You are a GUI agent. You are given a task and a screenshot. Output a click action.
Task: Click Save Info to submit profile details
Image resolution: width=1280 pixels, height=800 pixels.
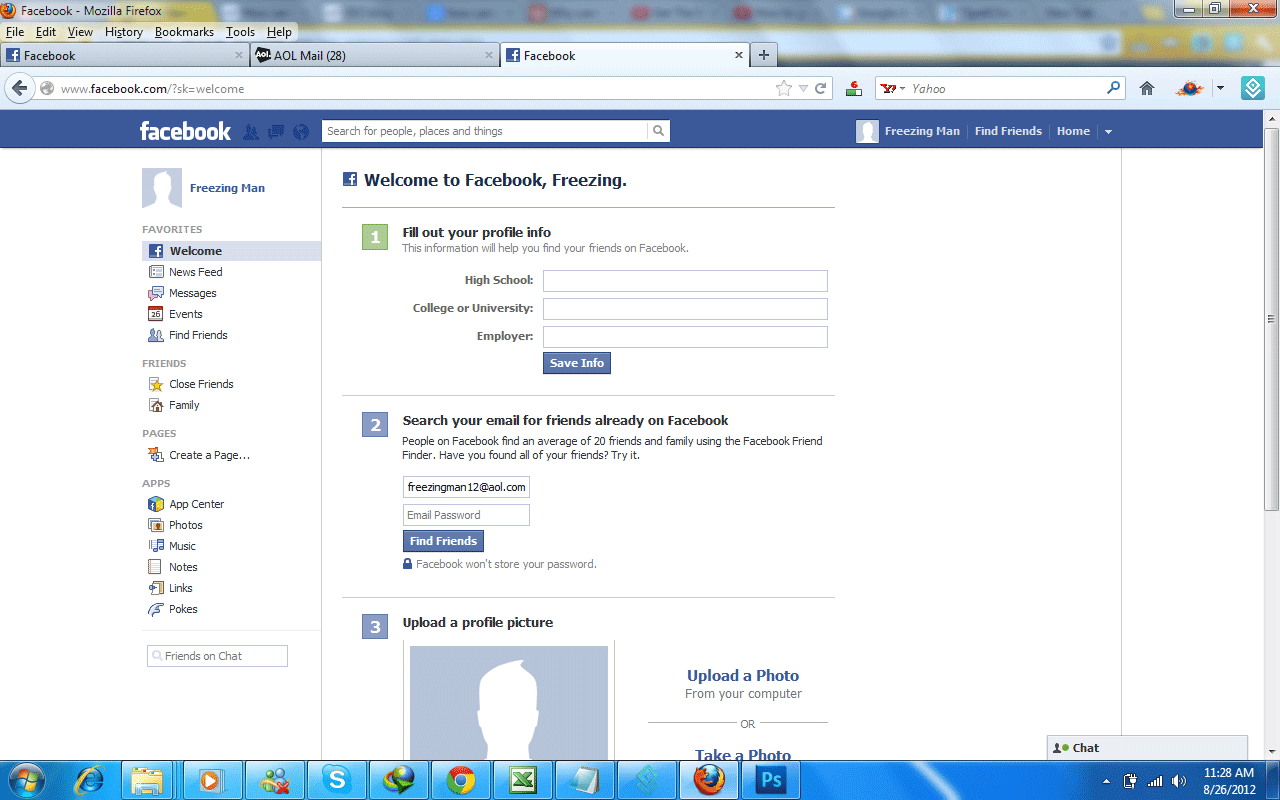pyautogui.click(x=576, y=363)
